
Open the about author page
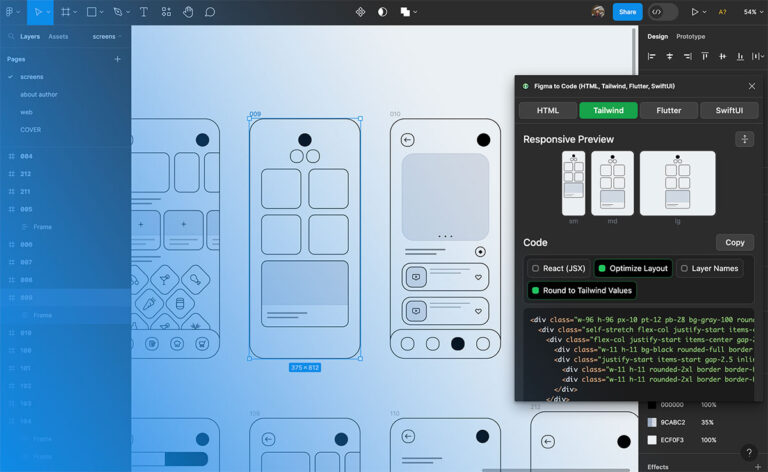click(39, 94)
